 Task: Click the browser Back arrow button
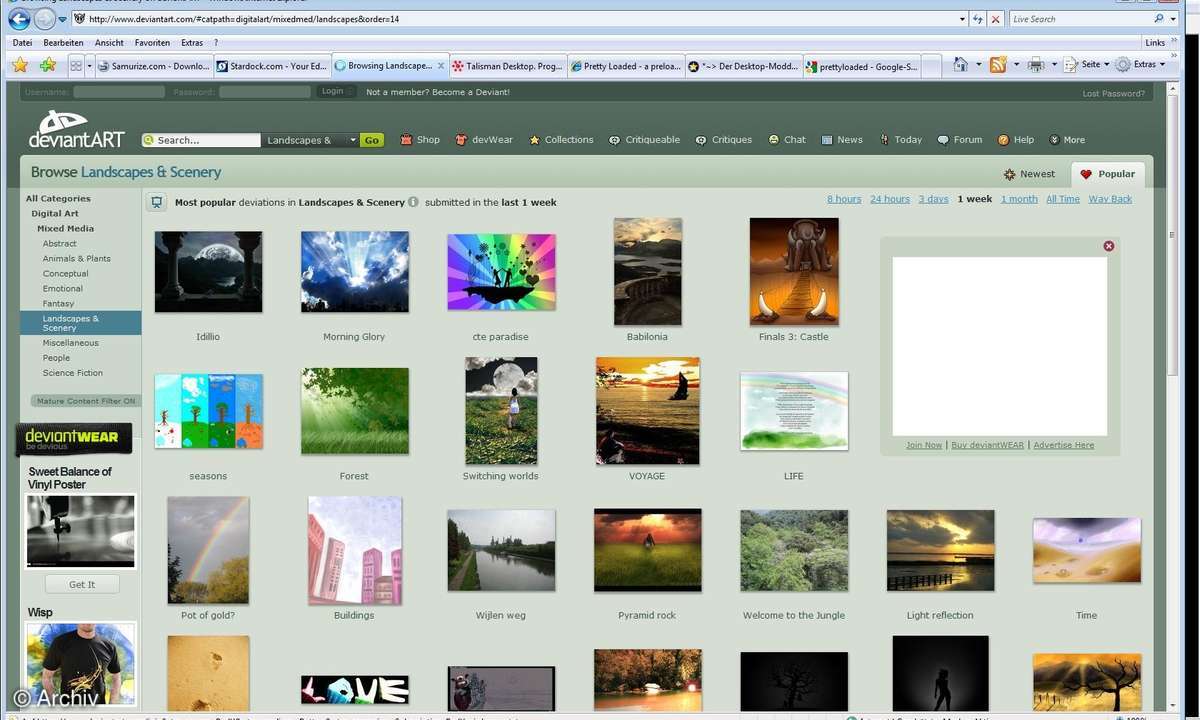[x=19, y=18]
